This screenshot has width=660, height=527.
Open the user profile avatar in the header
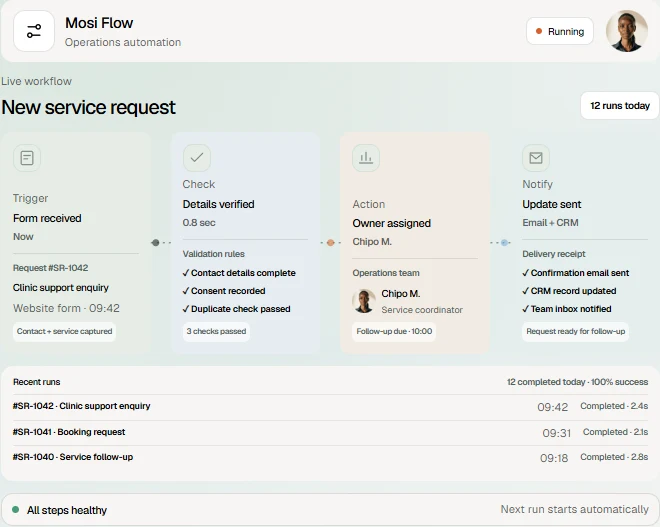point(626,31)
